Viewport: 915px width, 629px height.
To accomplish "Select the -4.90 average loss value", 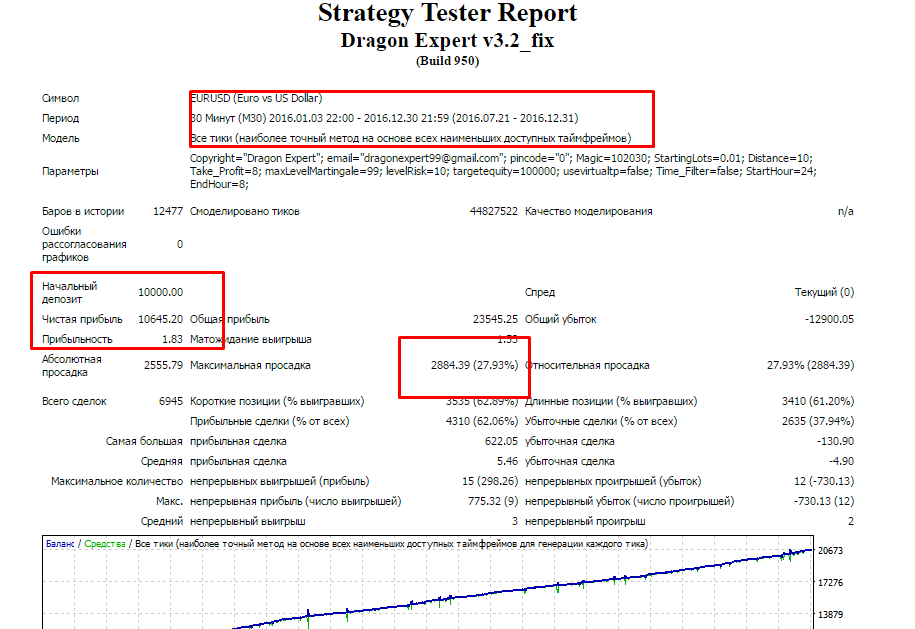I will tap(841, 462).
